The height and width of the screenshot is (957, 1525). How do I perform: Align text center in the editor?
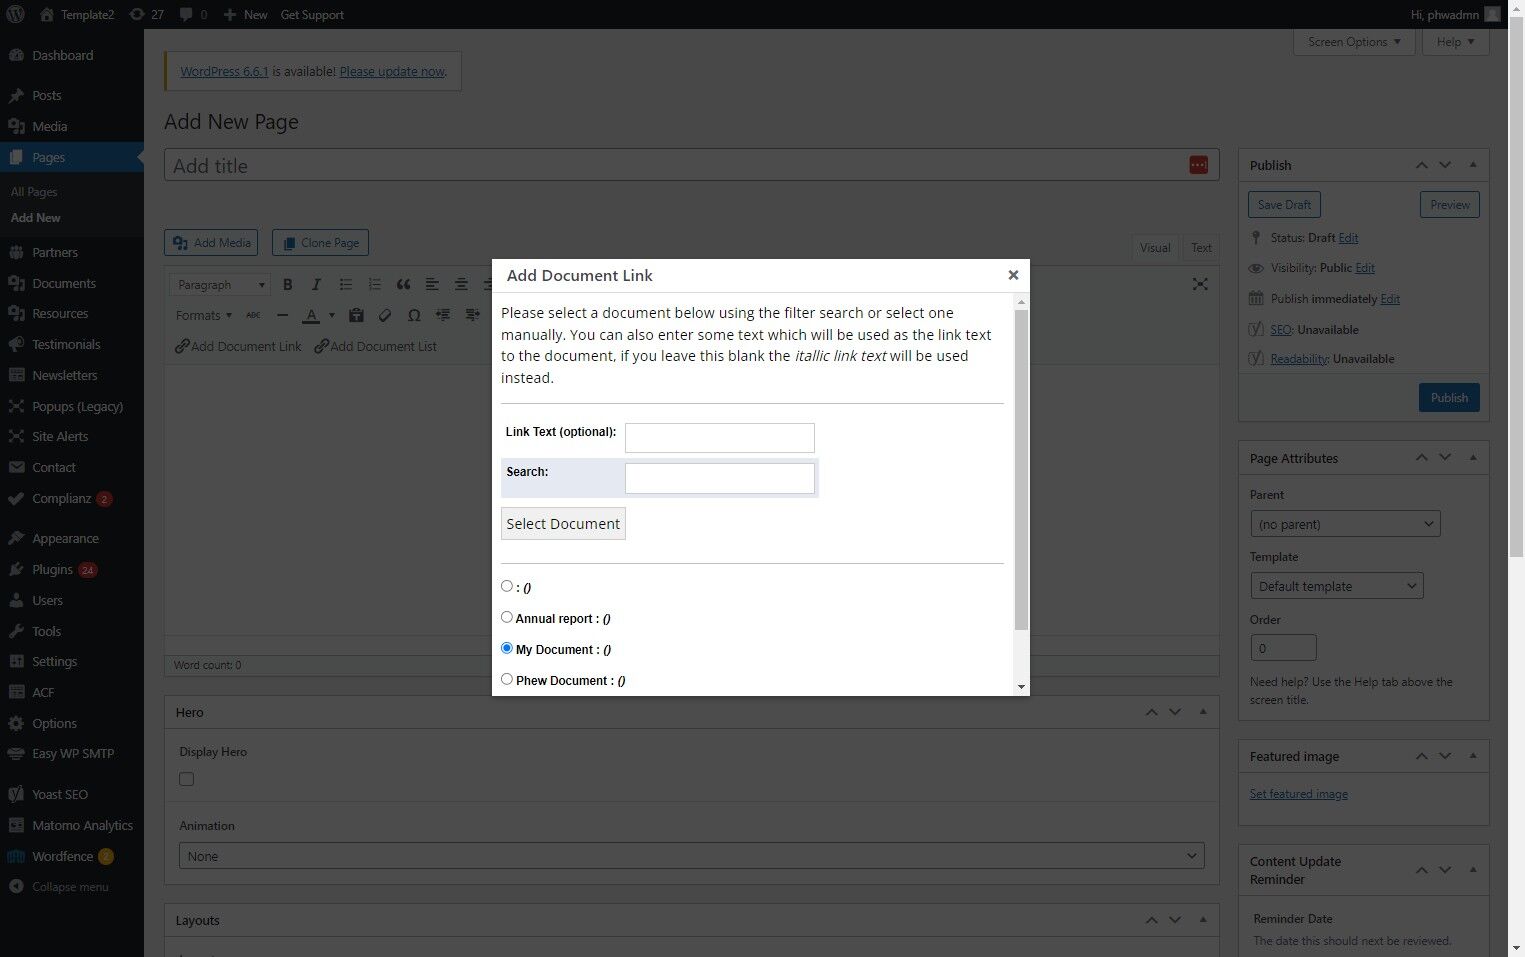point(461,285)
